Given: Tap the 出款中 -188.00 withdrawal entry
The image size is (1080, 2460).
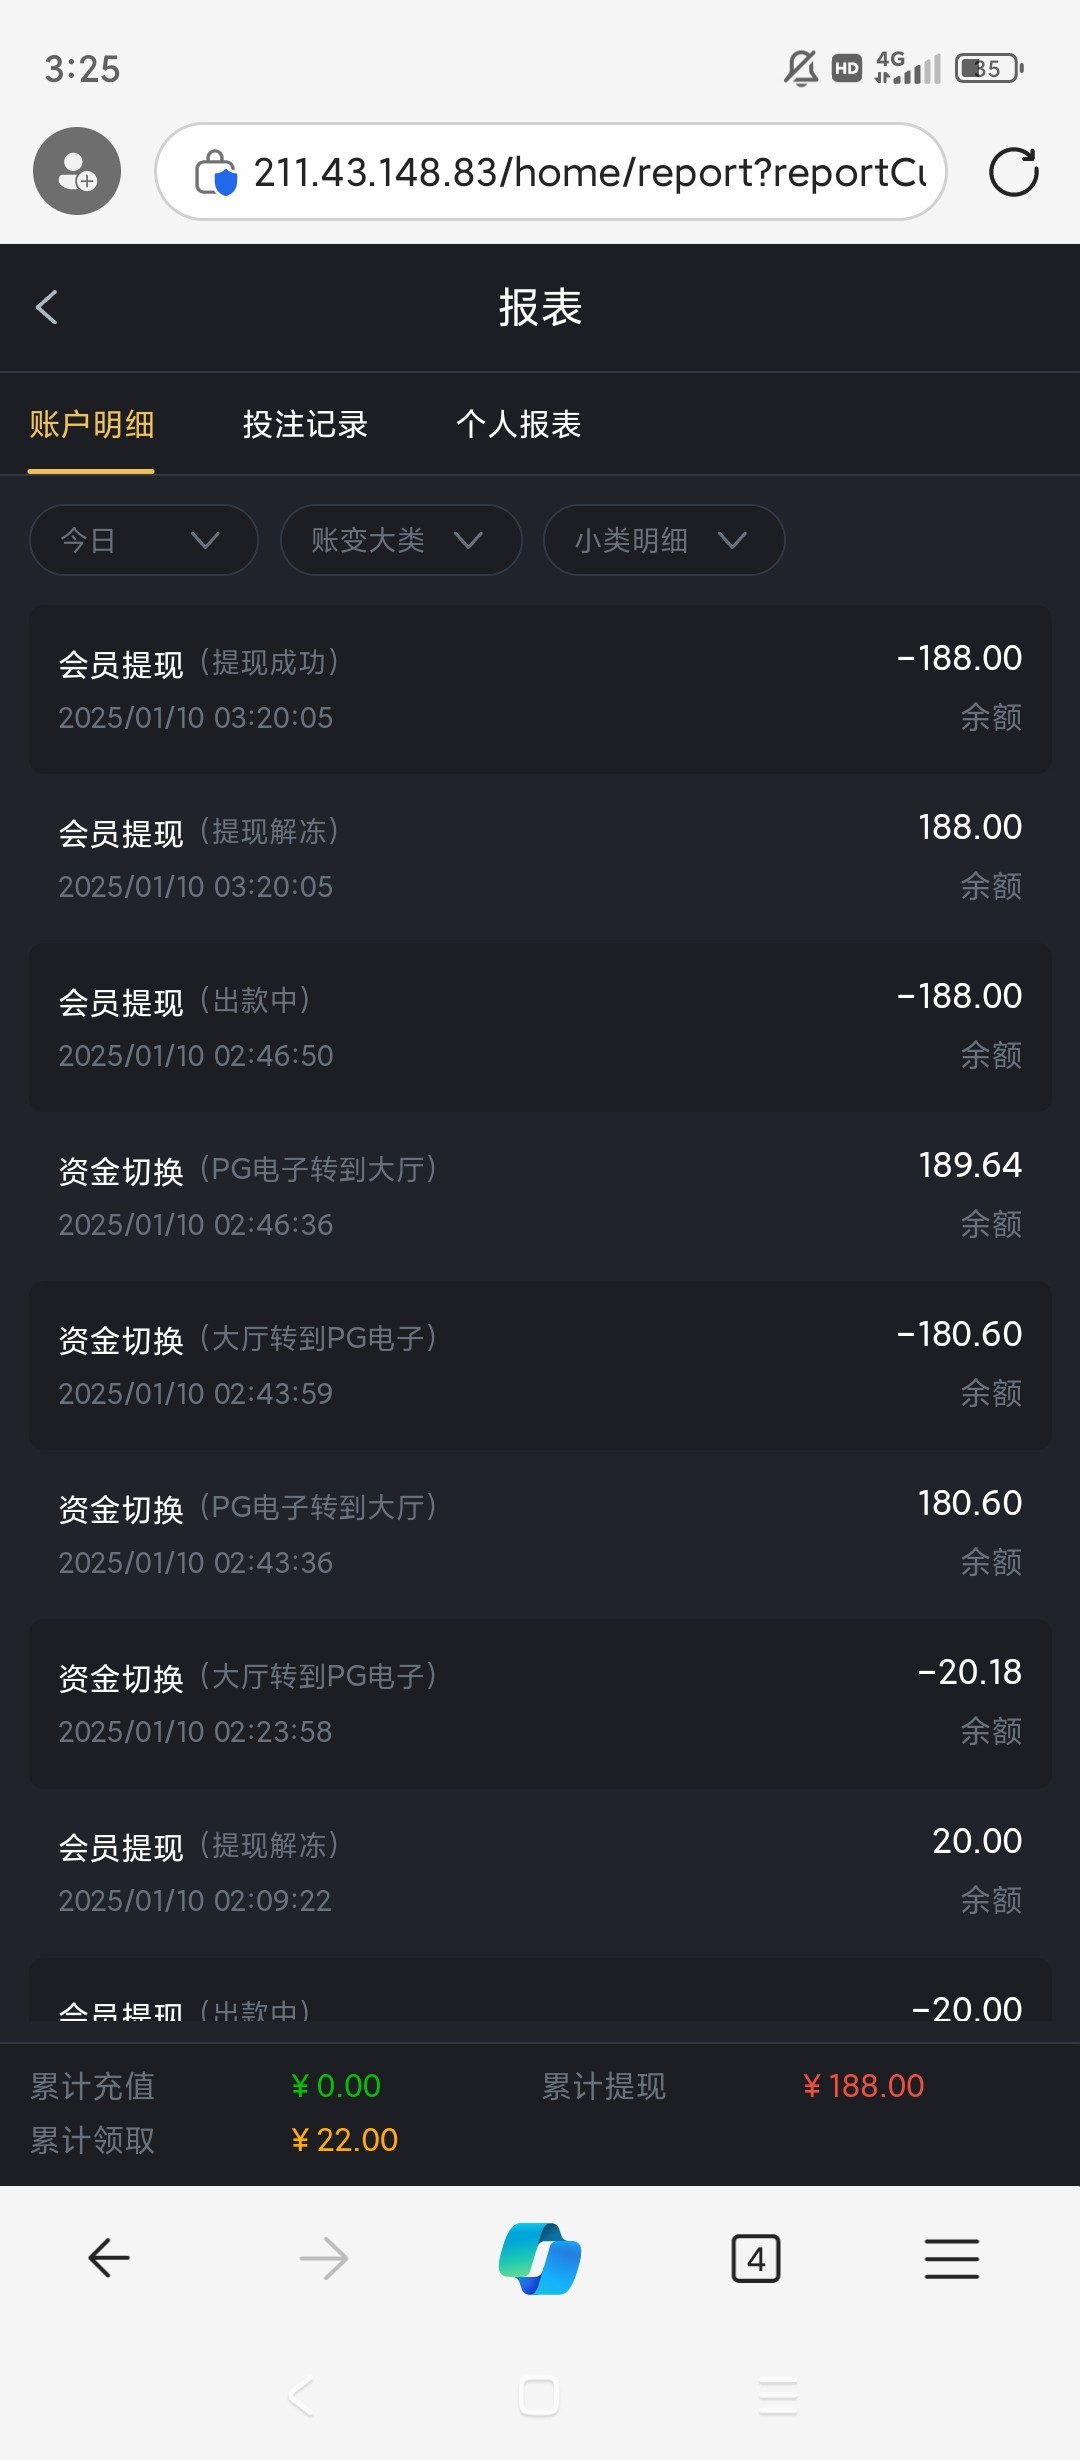Looking at the screenshot, I should click(x=540, y=1027).
